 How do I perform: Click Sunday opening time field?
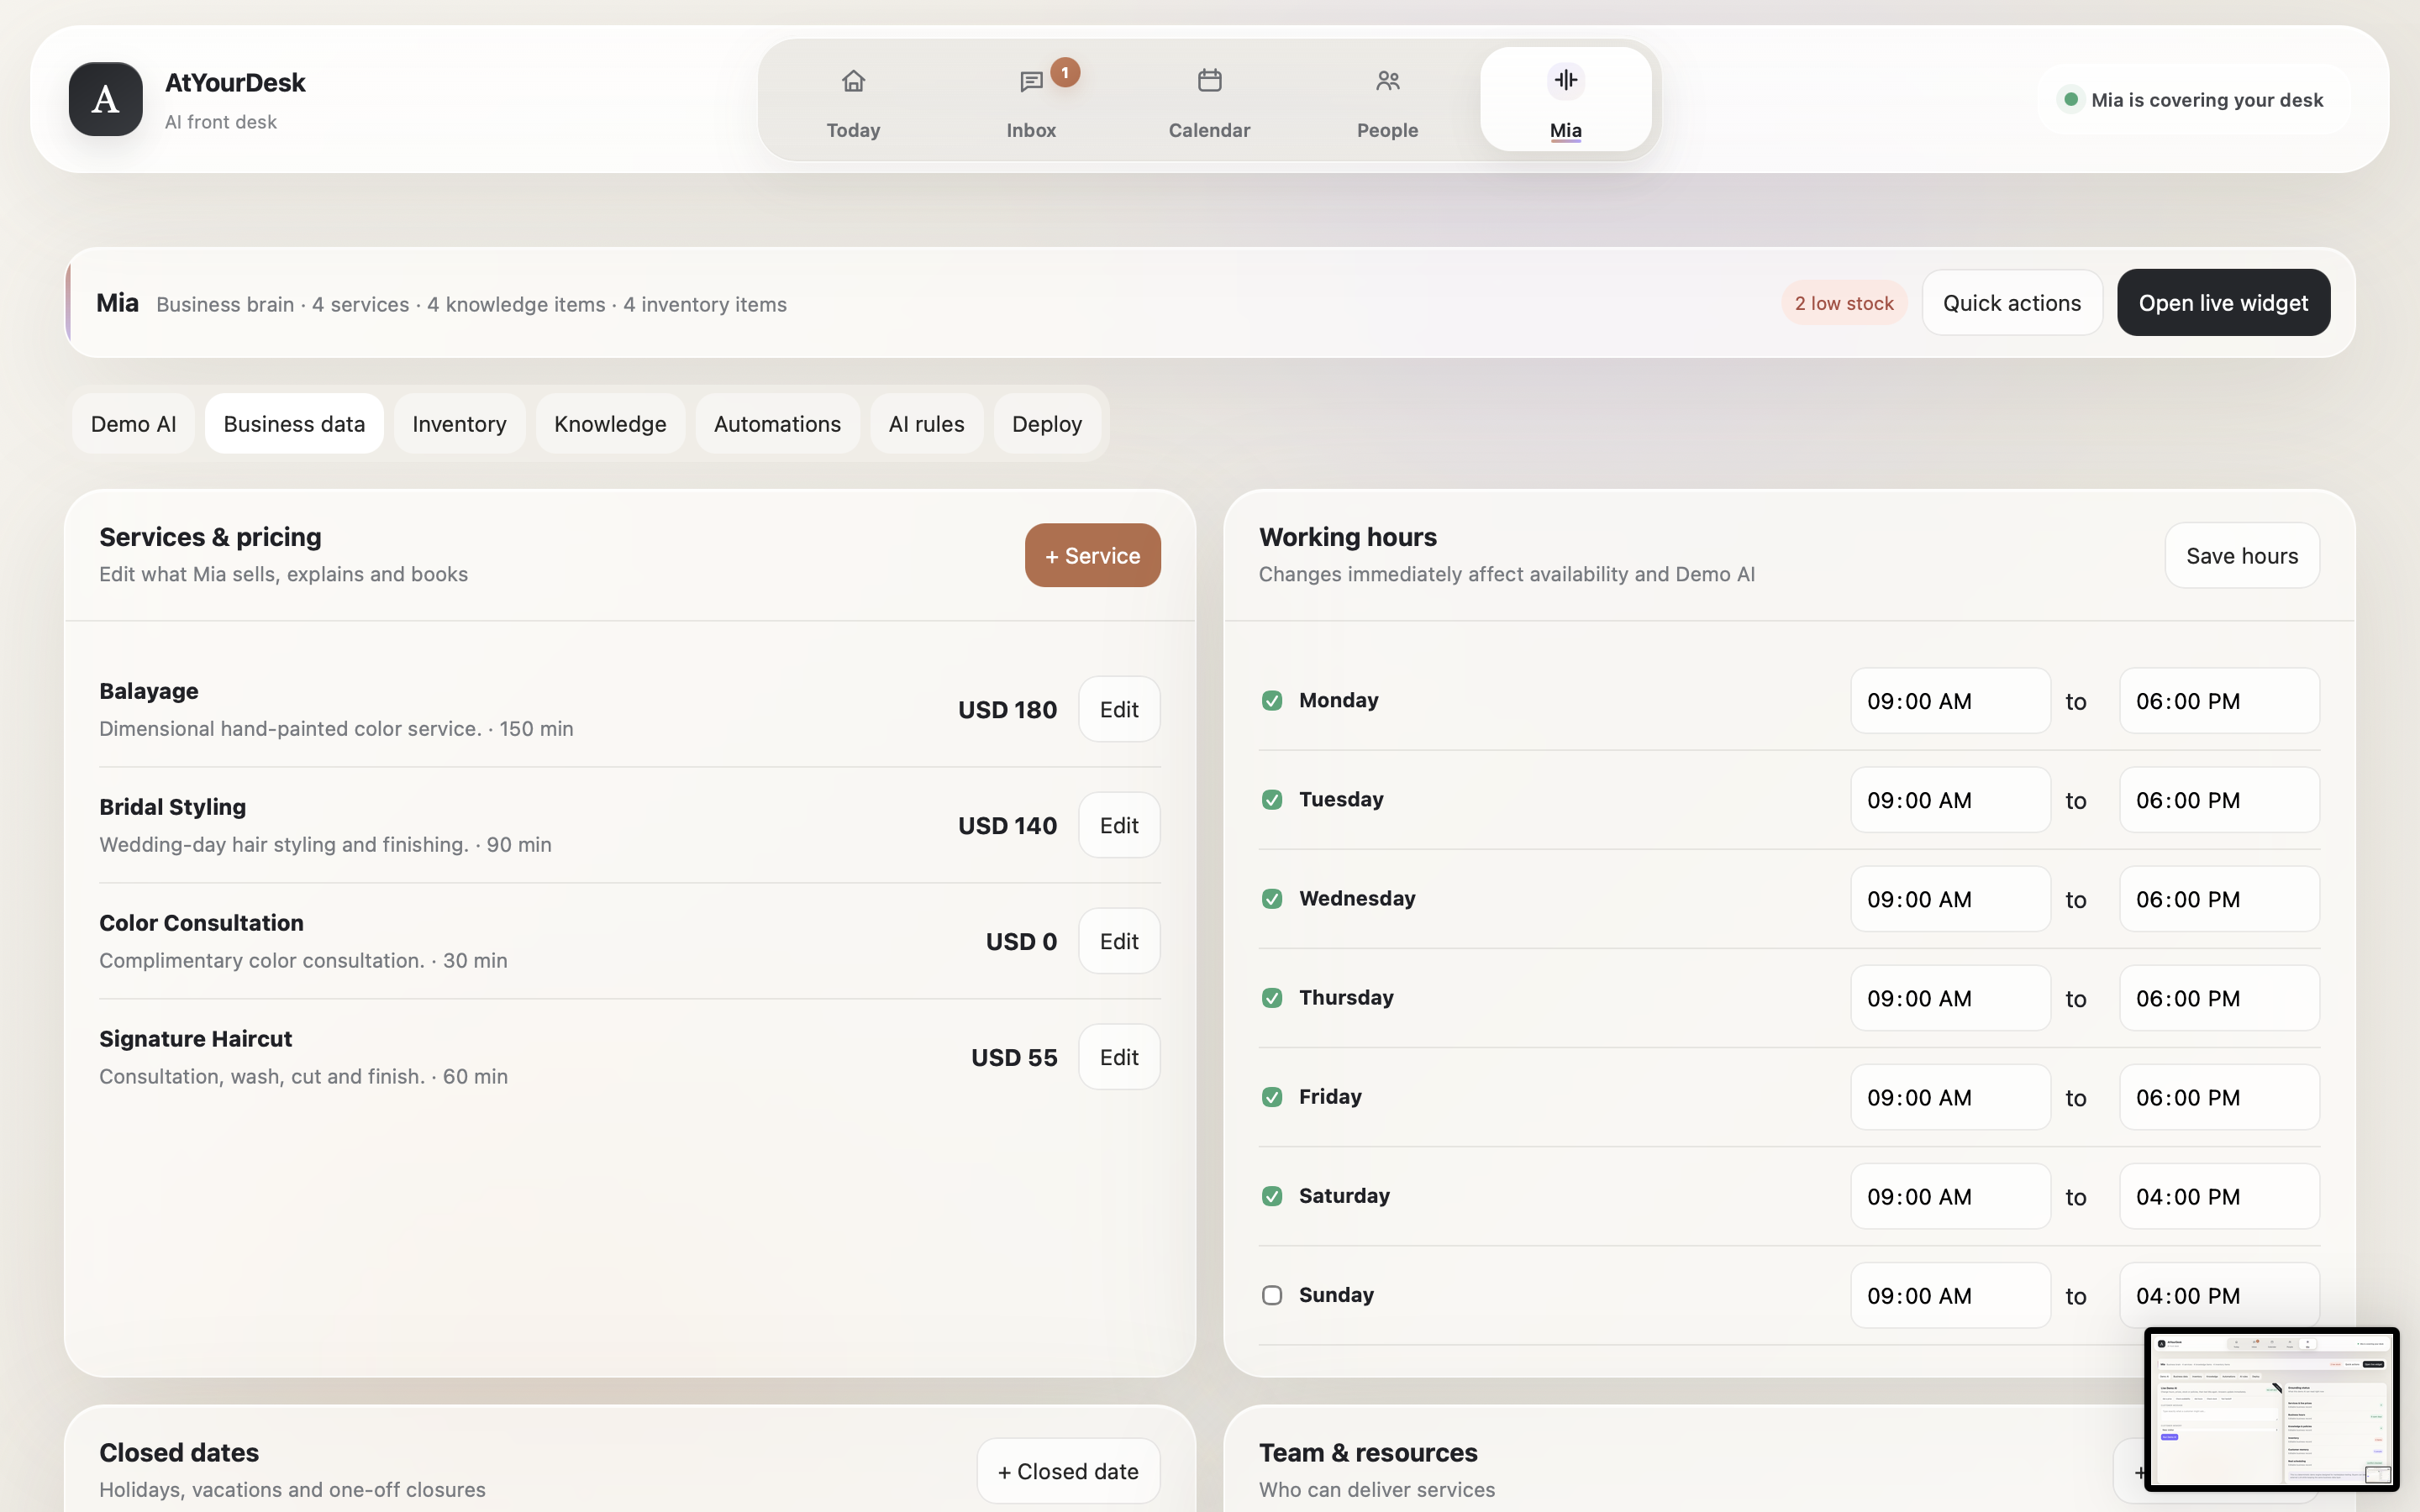(x=1950, y=1294)
